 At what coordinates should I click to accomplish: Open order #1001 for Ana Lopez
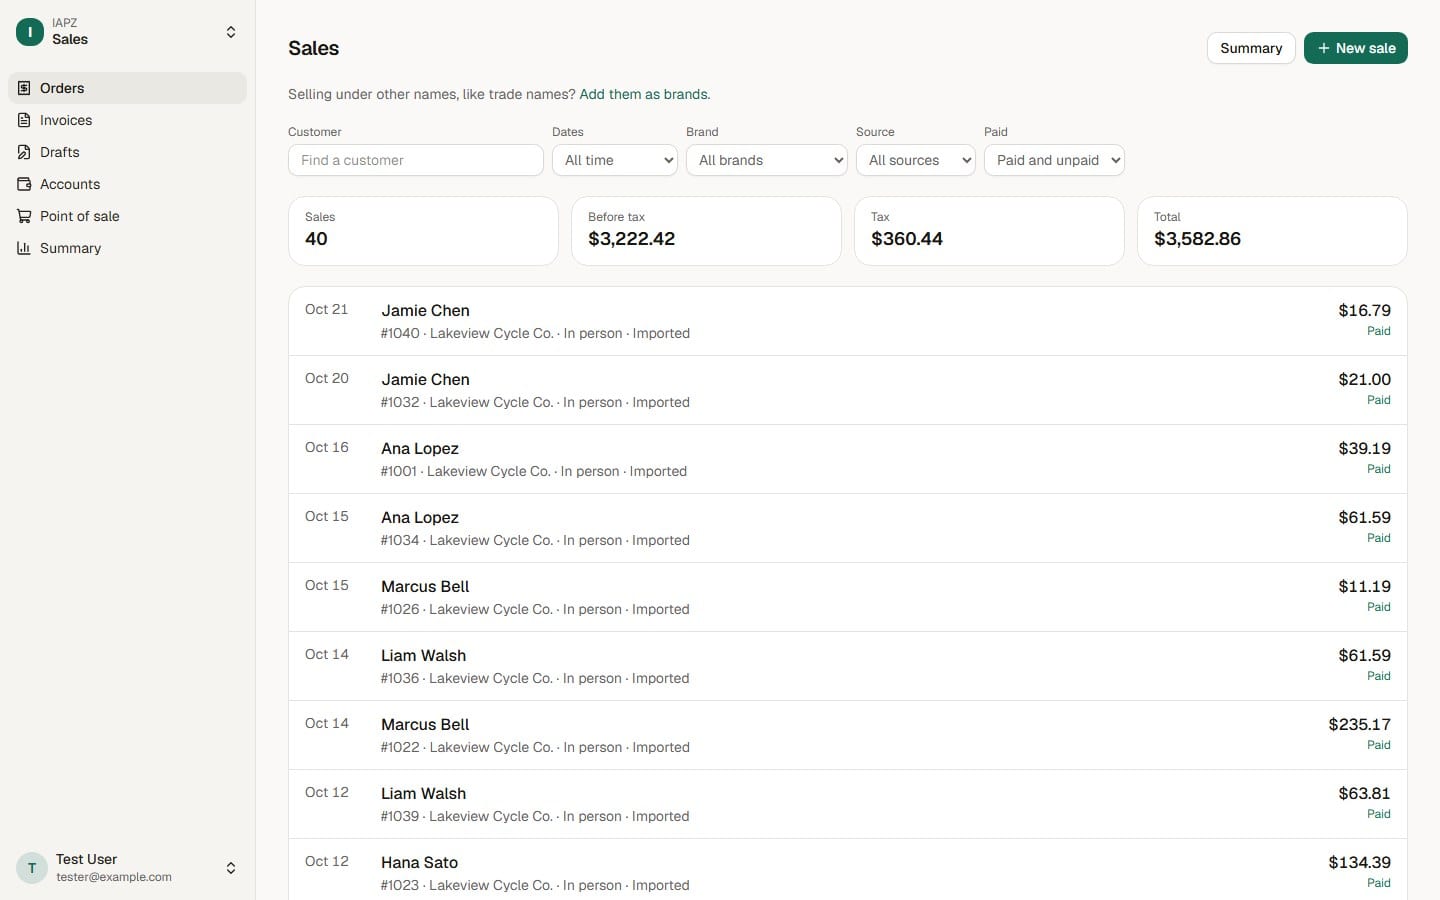tap(848, 459)
